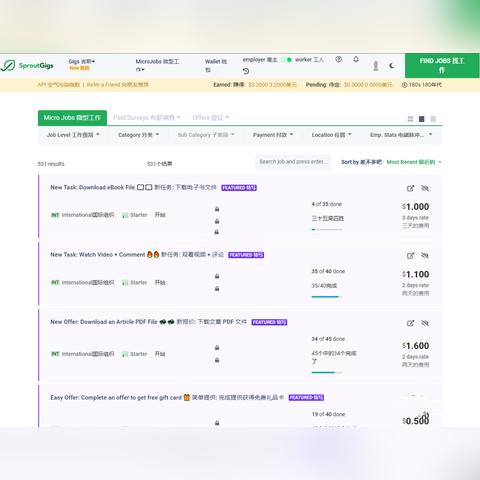Click the Earned amount value
Image resolution: width=480 pixels, height=480 pixels.
coord(272,85)
